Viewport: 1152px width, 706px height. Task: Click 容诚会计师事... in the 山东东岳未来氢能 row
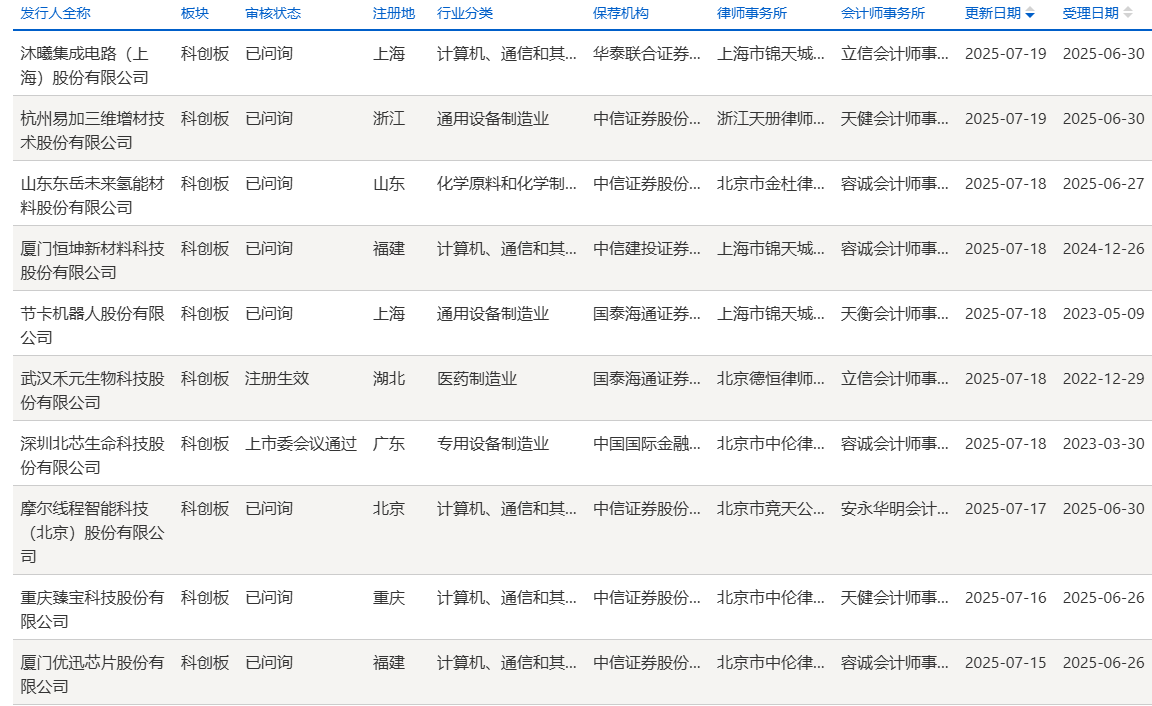click(894, 184)
